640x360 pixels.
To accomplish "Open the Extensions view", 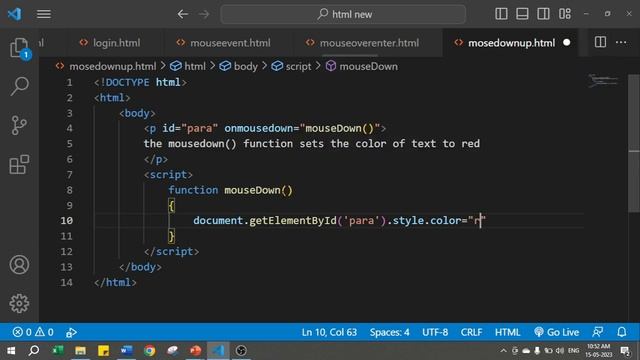I will point(19,164).
